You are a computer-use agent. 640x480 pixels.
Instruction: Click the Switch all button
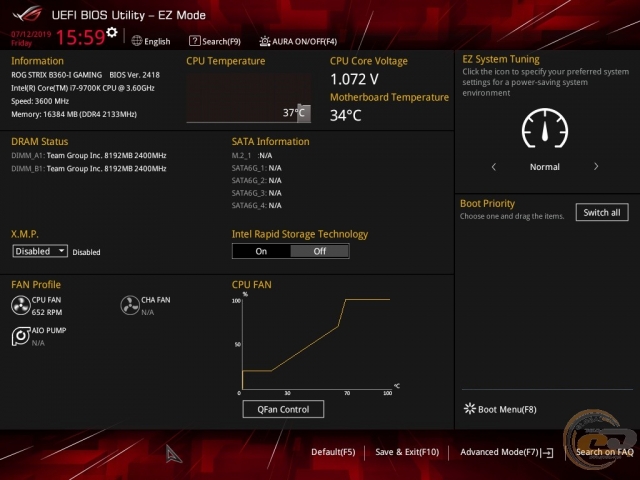click(602, 213)
